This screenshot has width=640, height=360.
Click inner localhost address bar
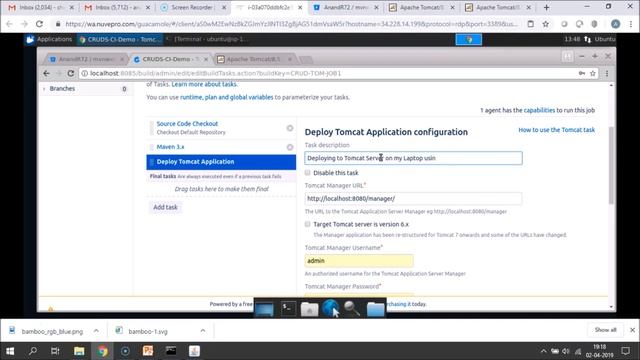pos(327,73)
